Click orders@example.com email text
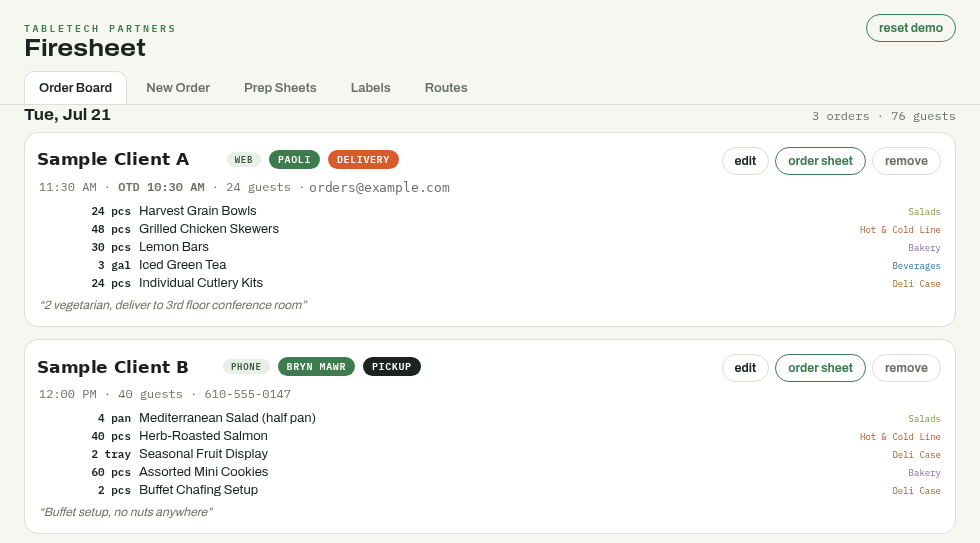Image resolution: width=980 pixels, height=543 pixels. [379, 187]
